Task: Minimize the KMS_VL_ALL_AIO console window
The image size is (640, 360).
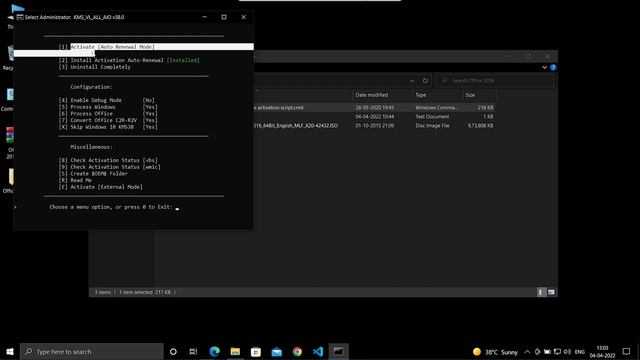Action: pos(204,17)
